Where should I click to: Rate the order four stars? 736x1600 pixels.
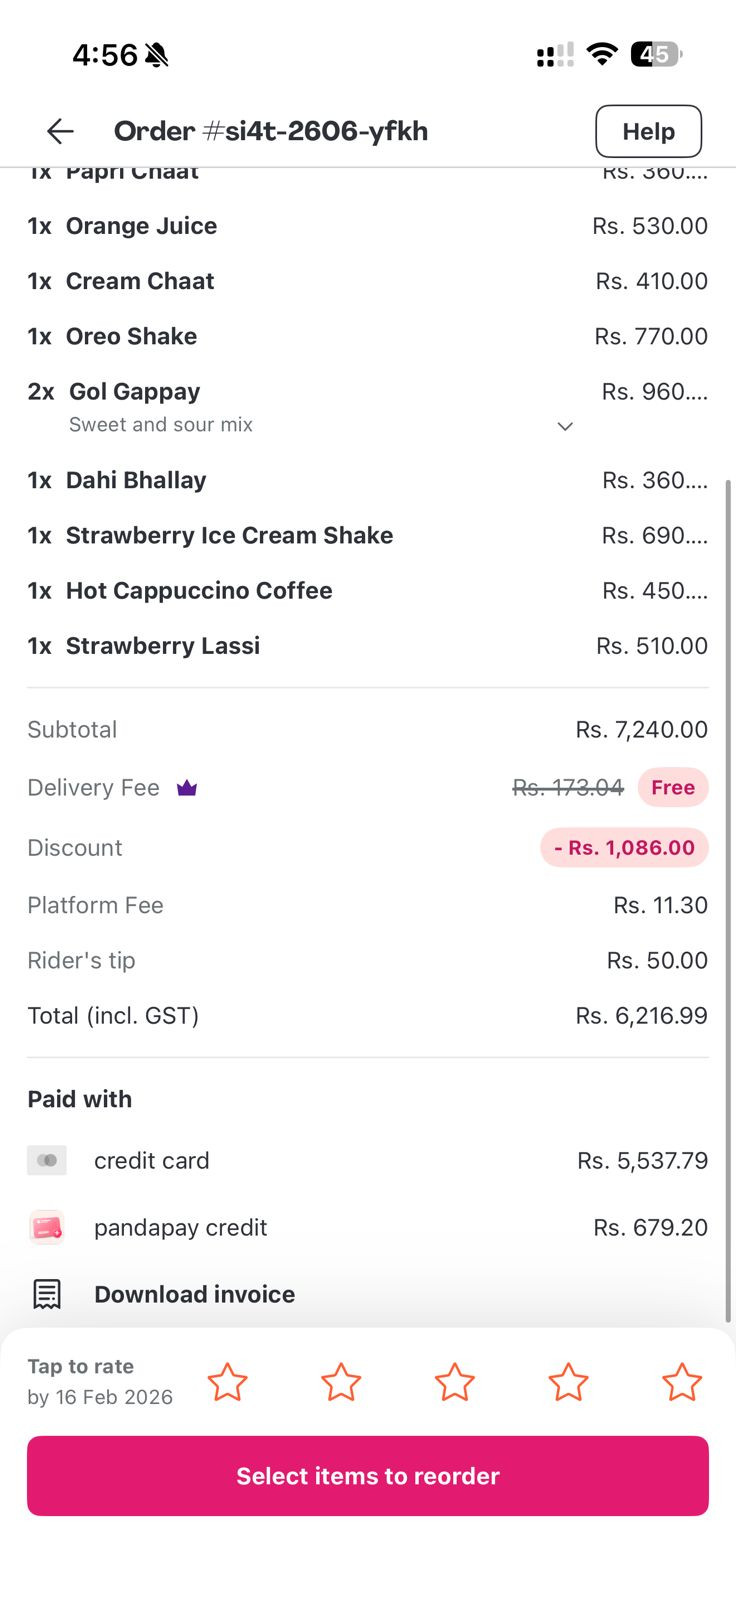pyautogui.click(x=568, y=1382)
